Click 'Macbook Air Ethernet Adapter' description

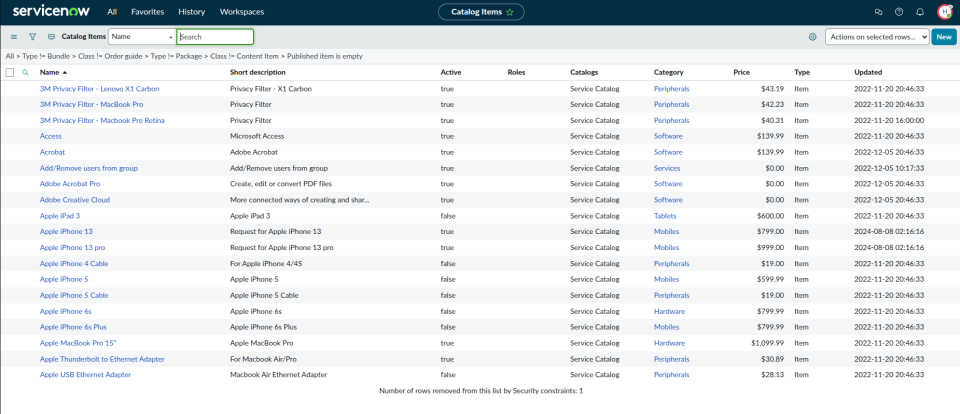[279, 375]
